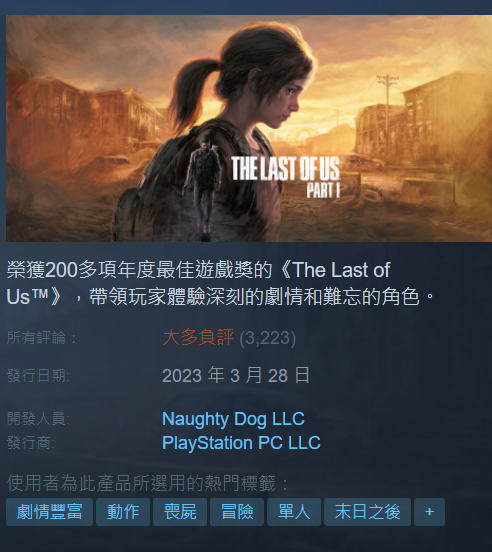Screen dimensions: 492x552
Task: Open the 喪屍 tag
Action: point(180,512)
